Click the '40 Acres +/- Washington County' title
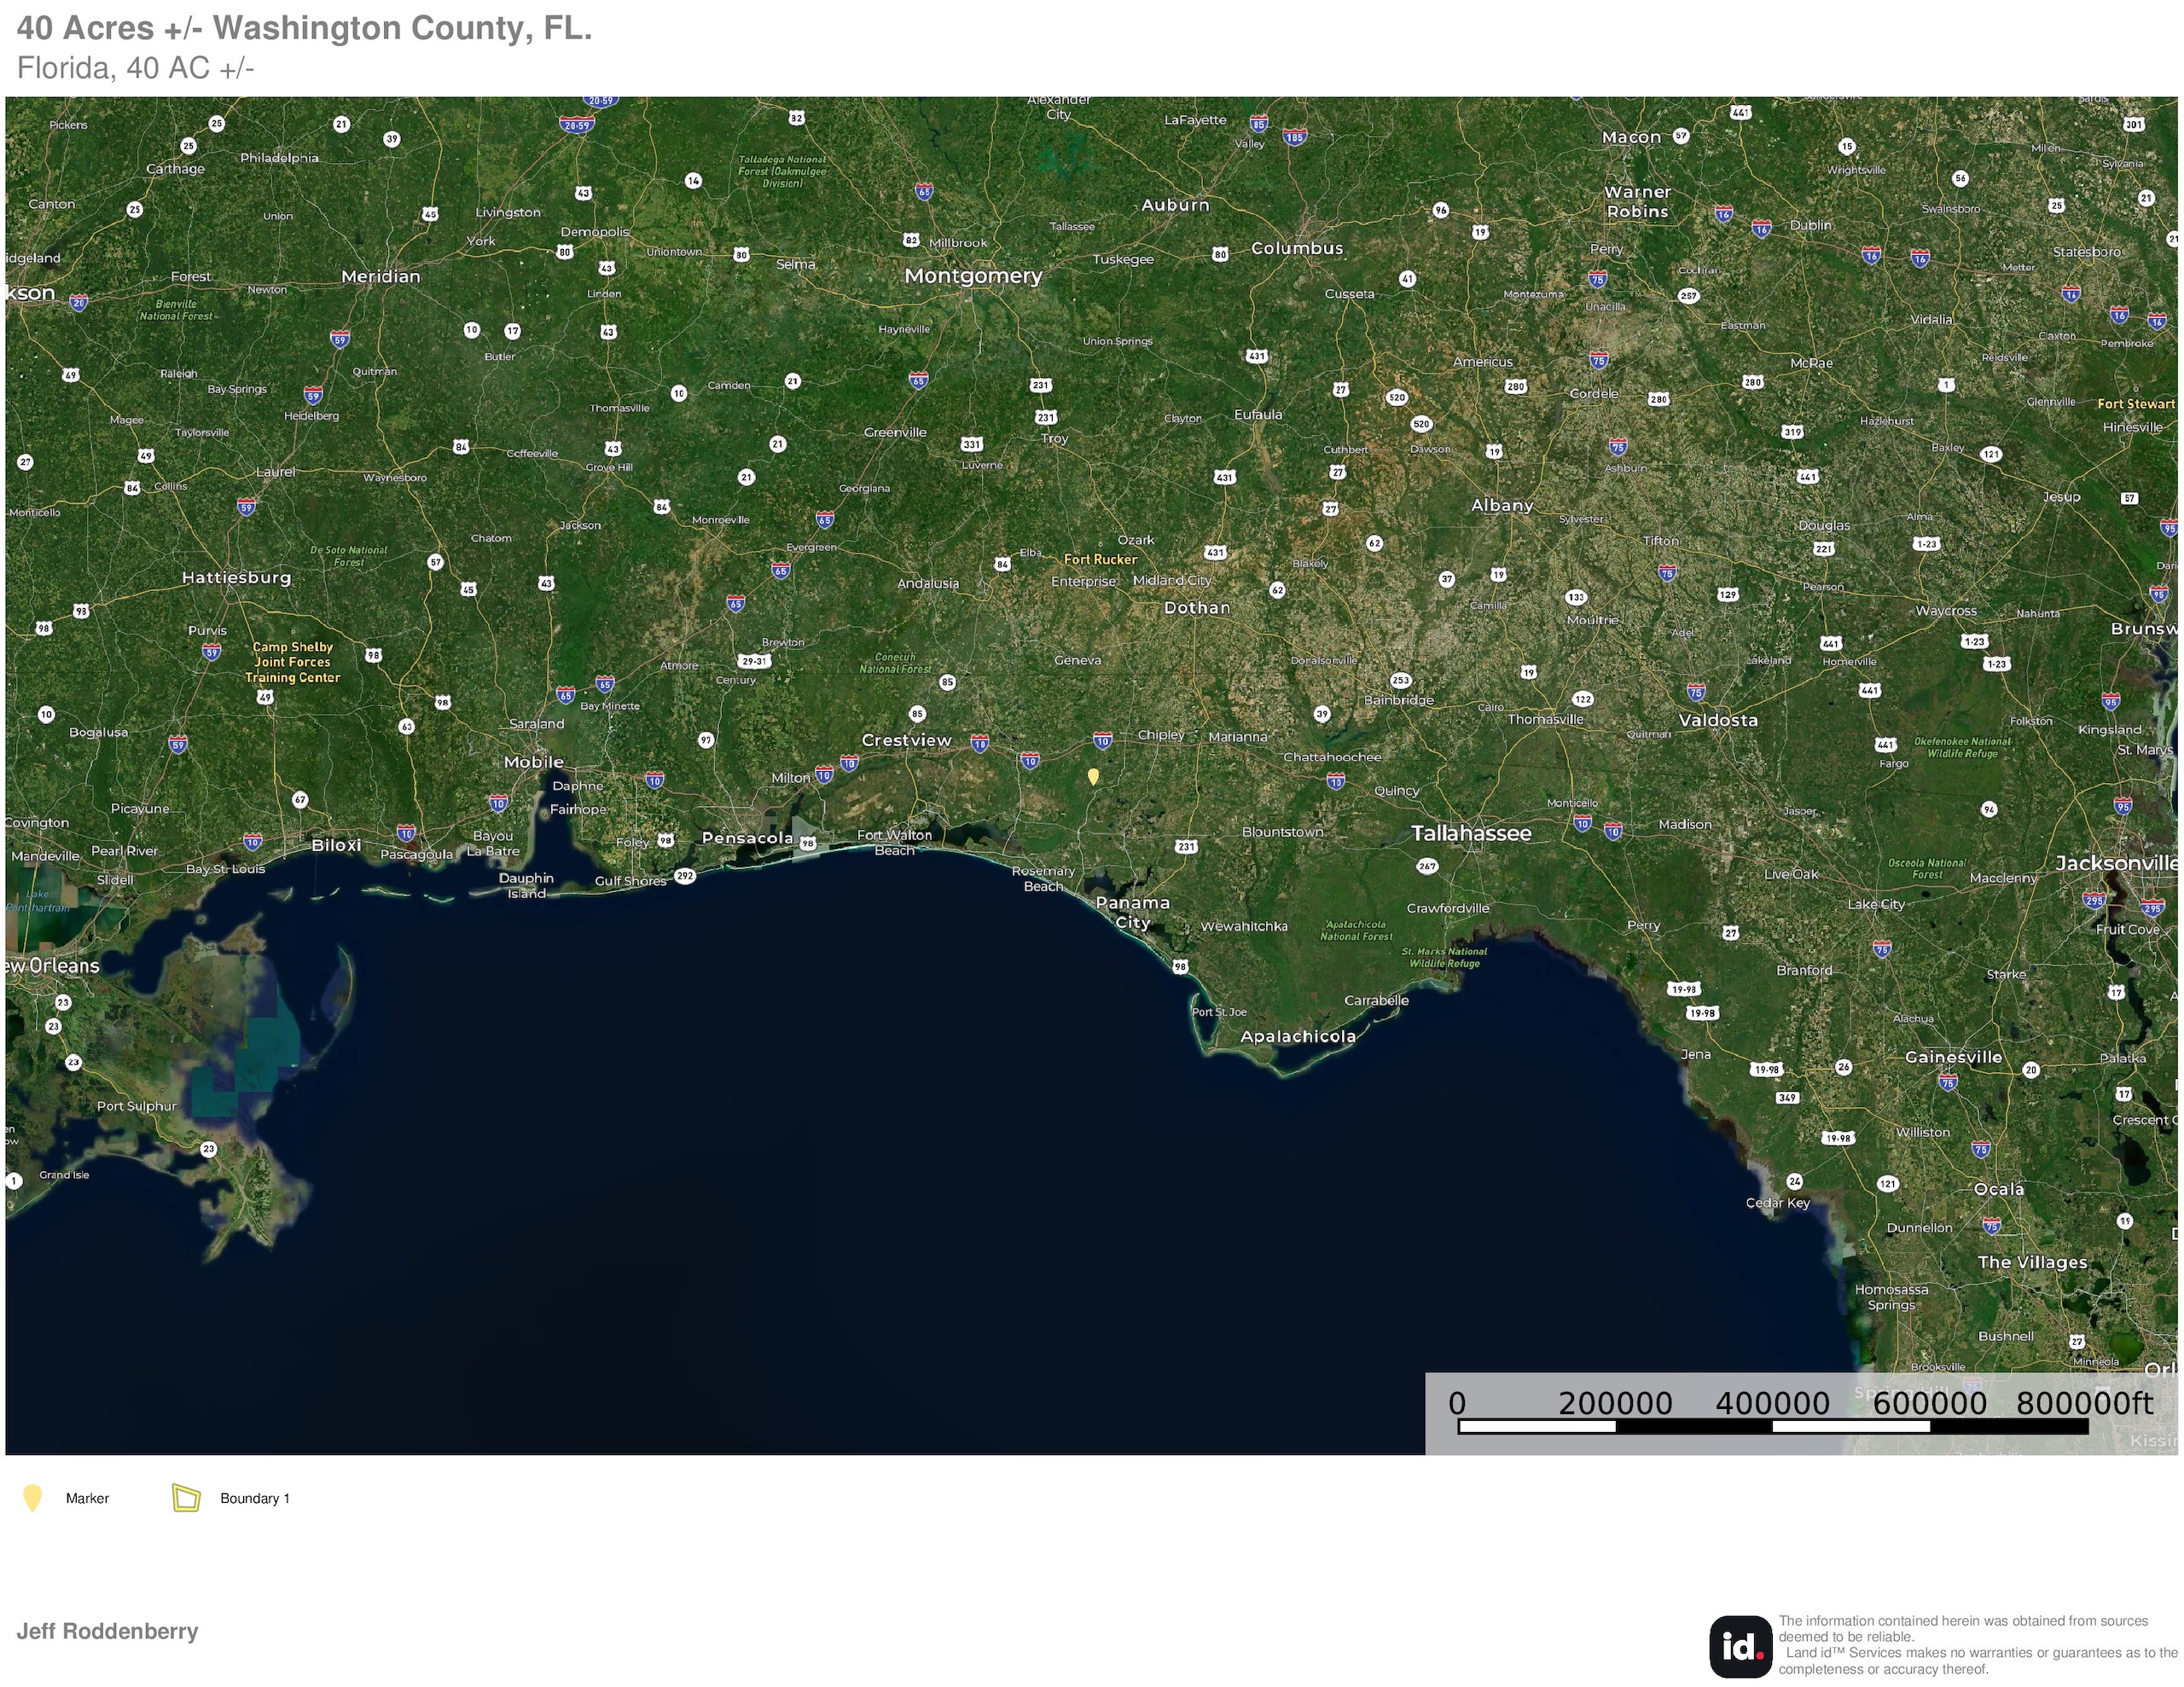This screenshot has height=1687, width=2184. coord(304,28)
